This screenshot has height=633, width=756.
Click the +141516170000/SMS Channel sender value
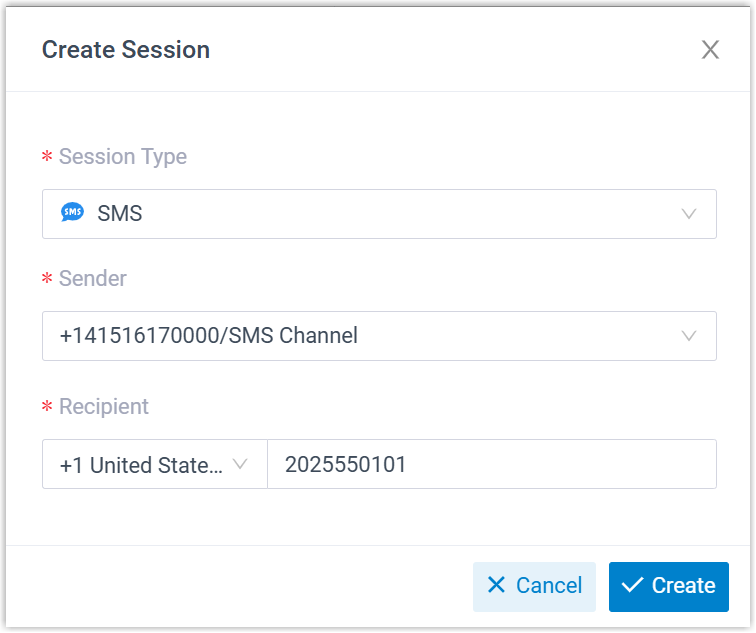click(209, 336)
